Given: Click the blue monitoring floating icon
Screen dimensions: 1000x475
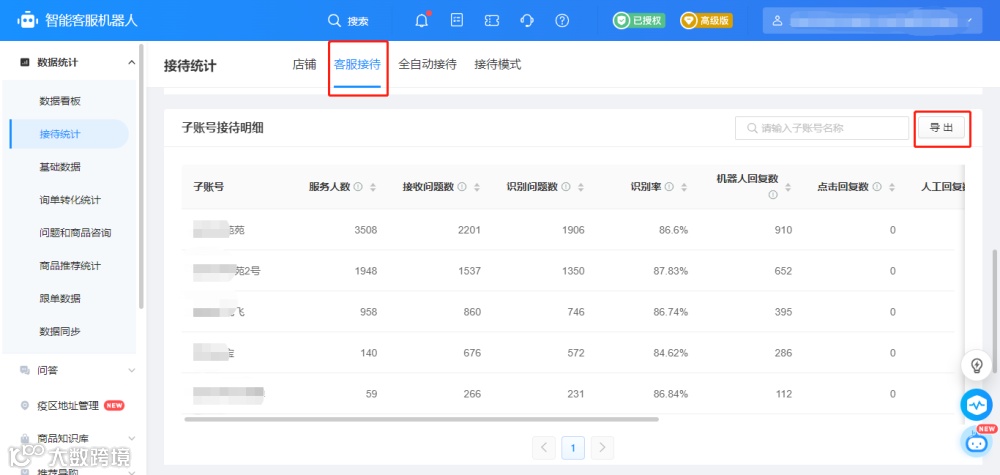Looking at the screenshot, I should (x=976, y=405).
